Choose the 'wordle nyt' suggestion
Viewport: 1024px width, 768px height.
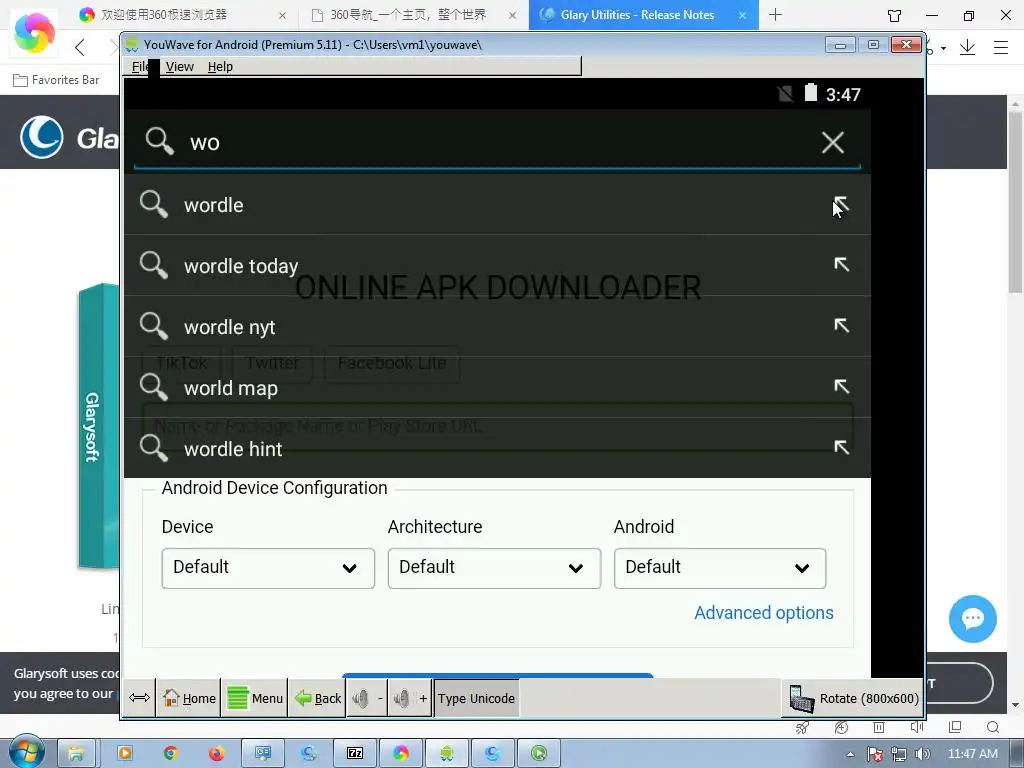[x=497, y=326]
